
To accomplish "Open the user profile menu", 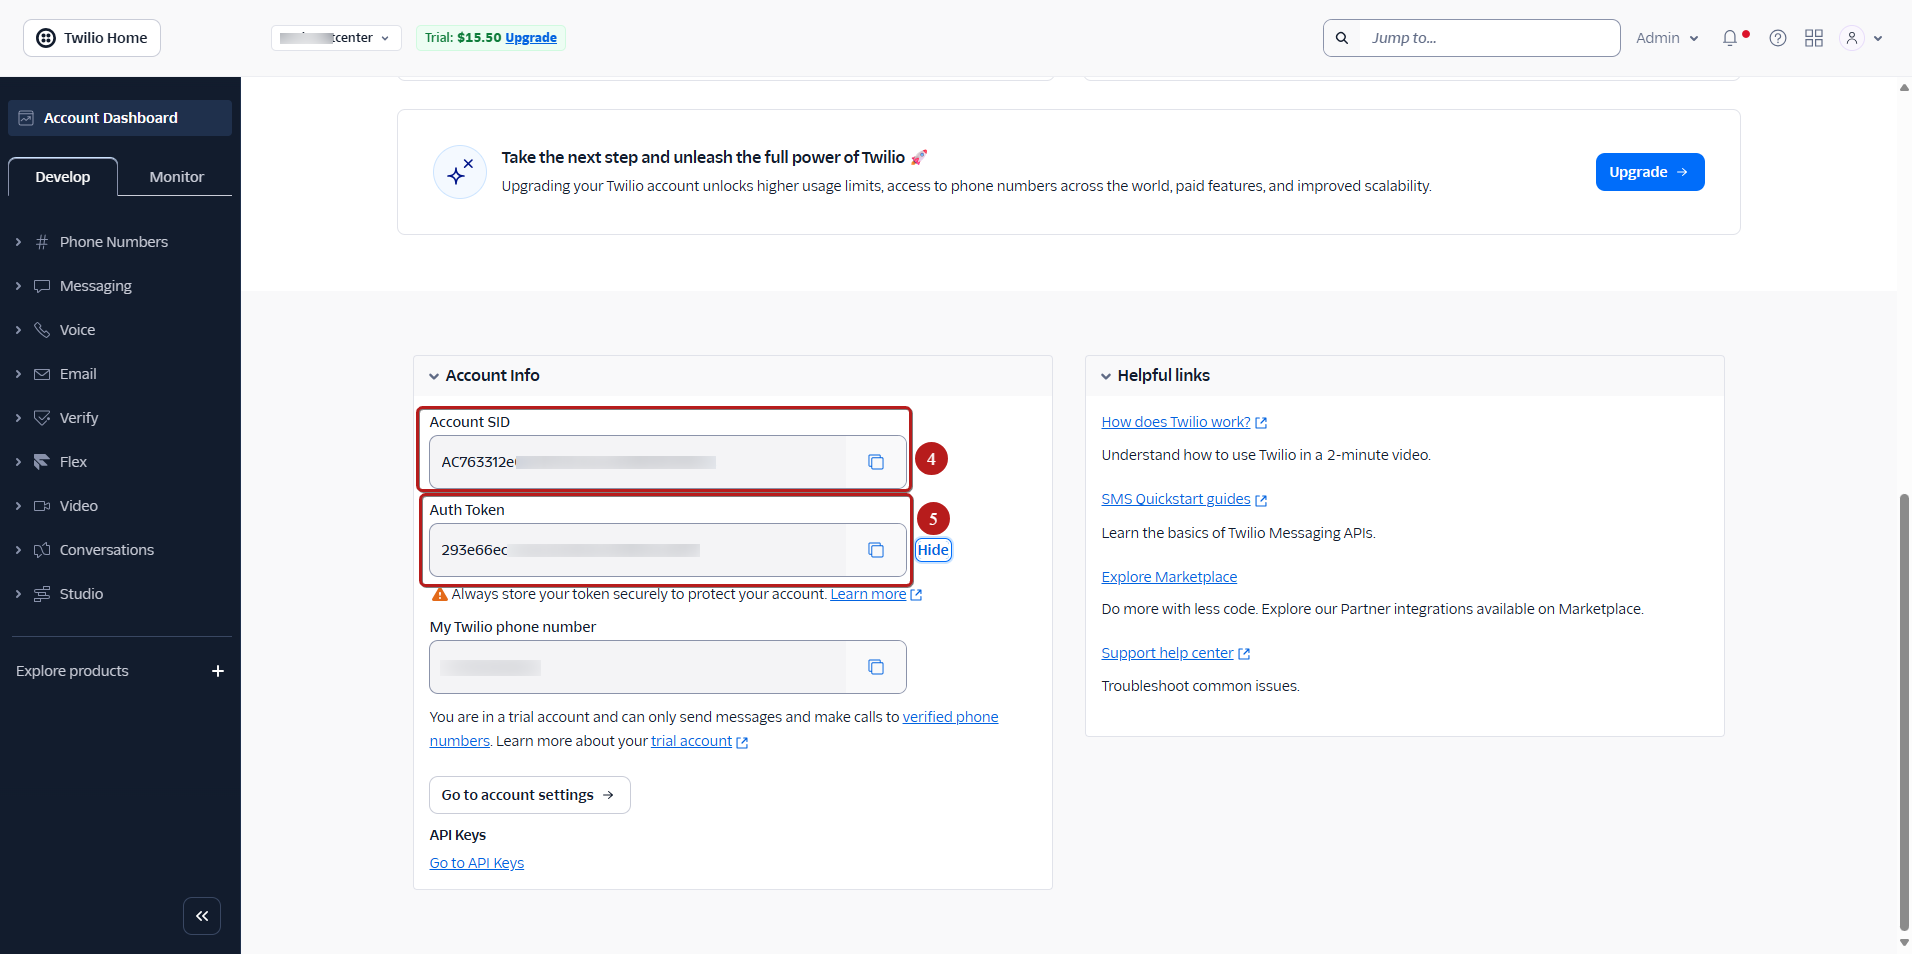I will click(x=1861, y=38).
